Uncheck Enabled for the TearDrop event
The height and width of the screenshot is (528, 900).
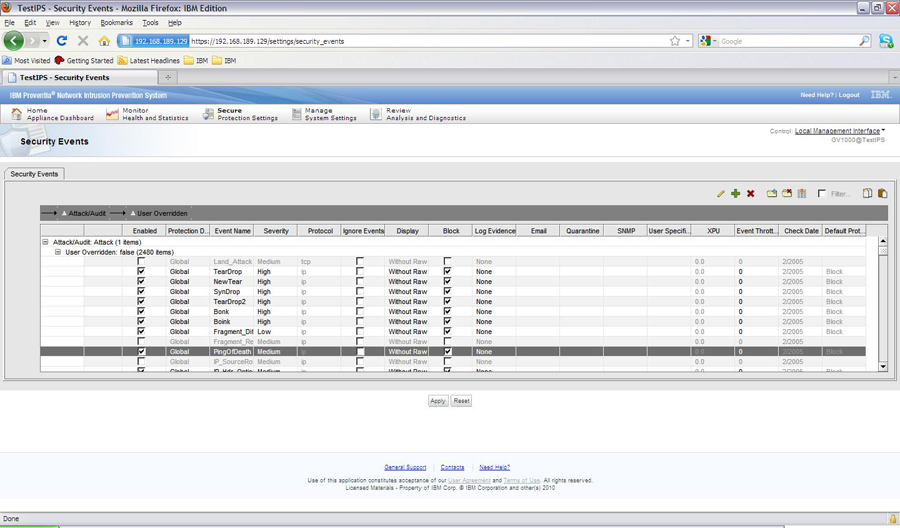141,271
